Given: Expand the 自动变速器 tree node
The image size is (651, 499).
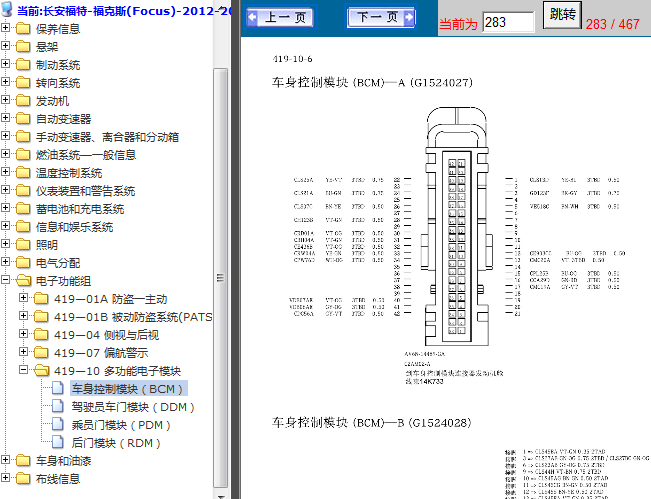Looking at the screenshot, I should pyautogui.click(x=5, y=117).
